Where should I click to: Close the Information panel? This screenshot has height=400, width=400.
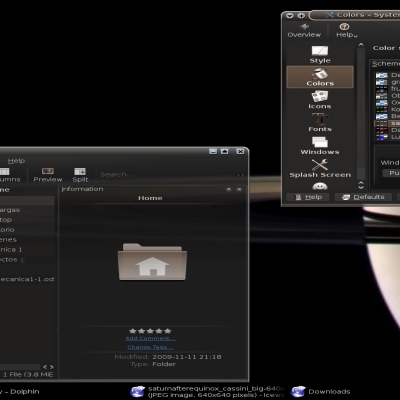pyautogui.click(x=239, y=189)
